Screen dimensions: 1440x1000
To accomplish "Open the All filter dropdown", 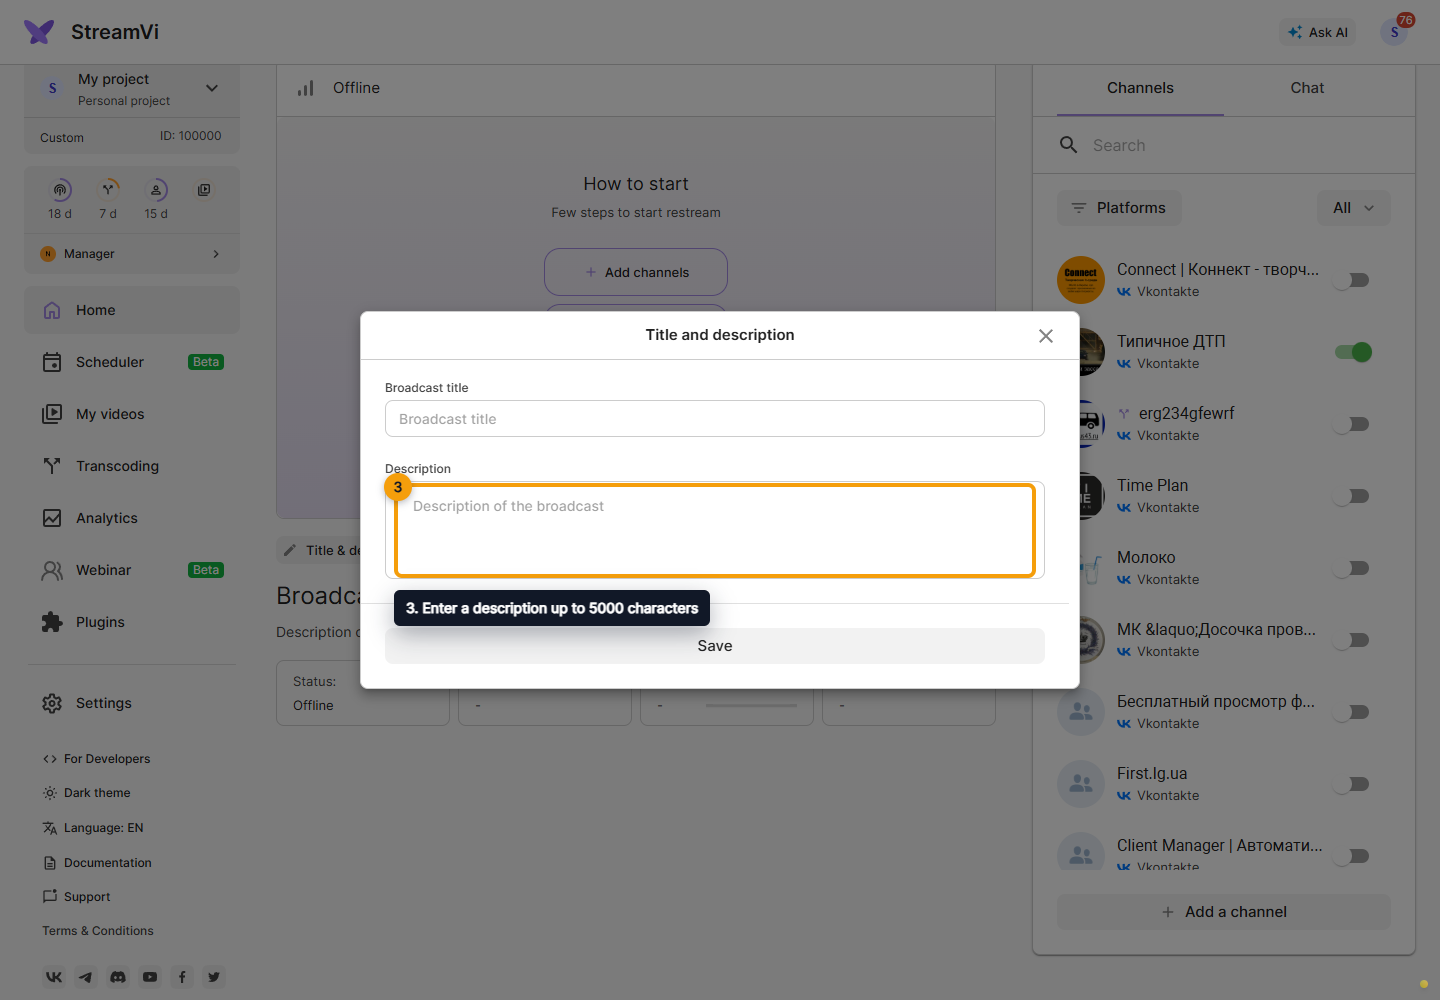I will [x=1354, y=208].
